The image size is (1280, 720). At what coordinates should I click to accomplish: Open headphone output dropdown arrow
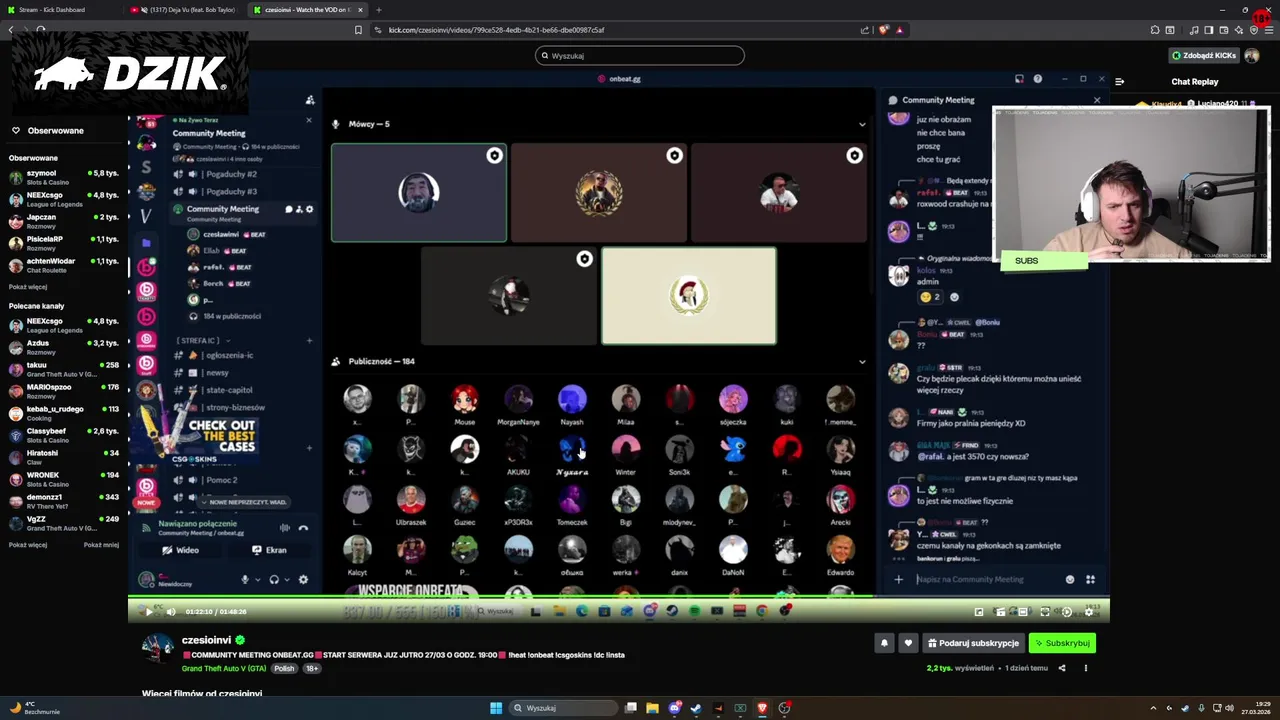(x=287, y=579)
